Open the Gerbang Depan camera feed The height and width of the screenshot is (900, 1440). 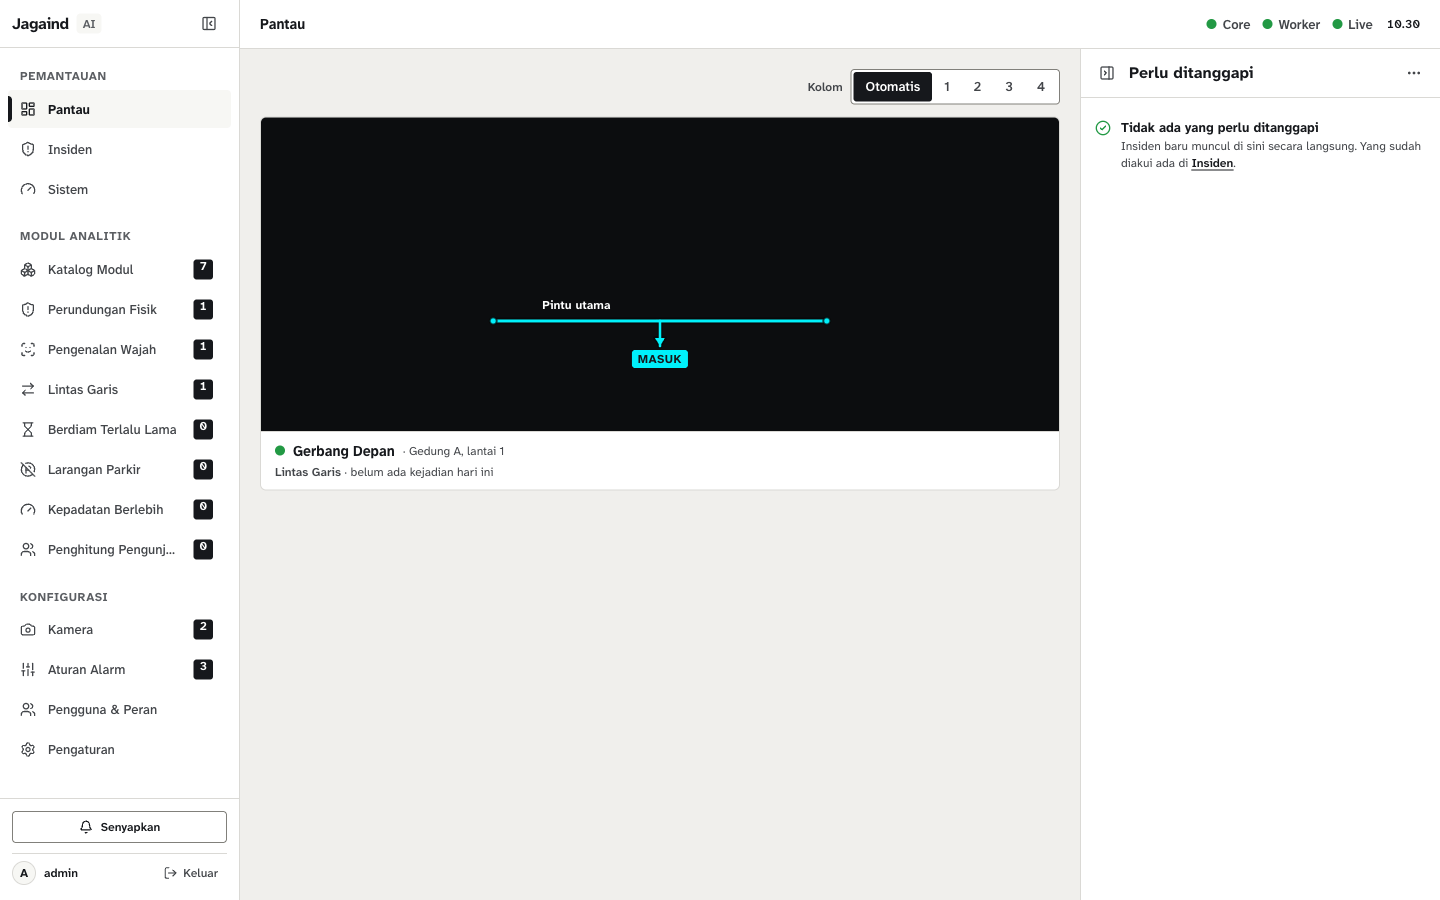pyautogui.click(x=660, y=274)
